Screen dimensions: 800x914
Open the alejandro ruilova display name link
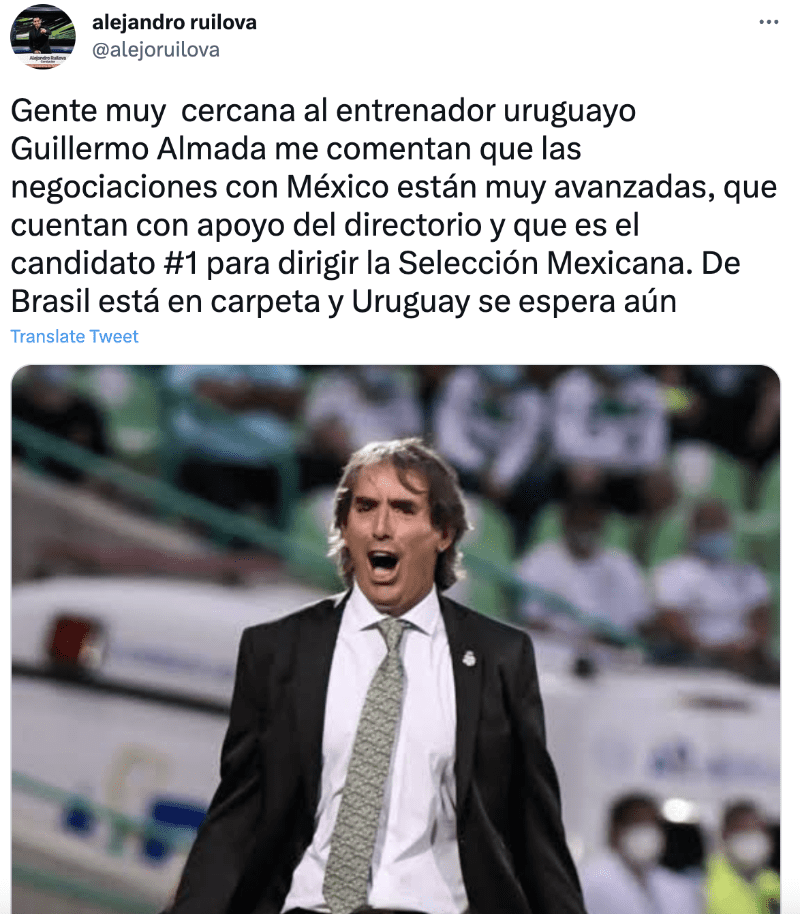coord(174,23)
